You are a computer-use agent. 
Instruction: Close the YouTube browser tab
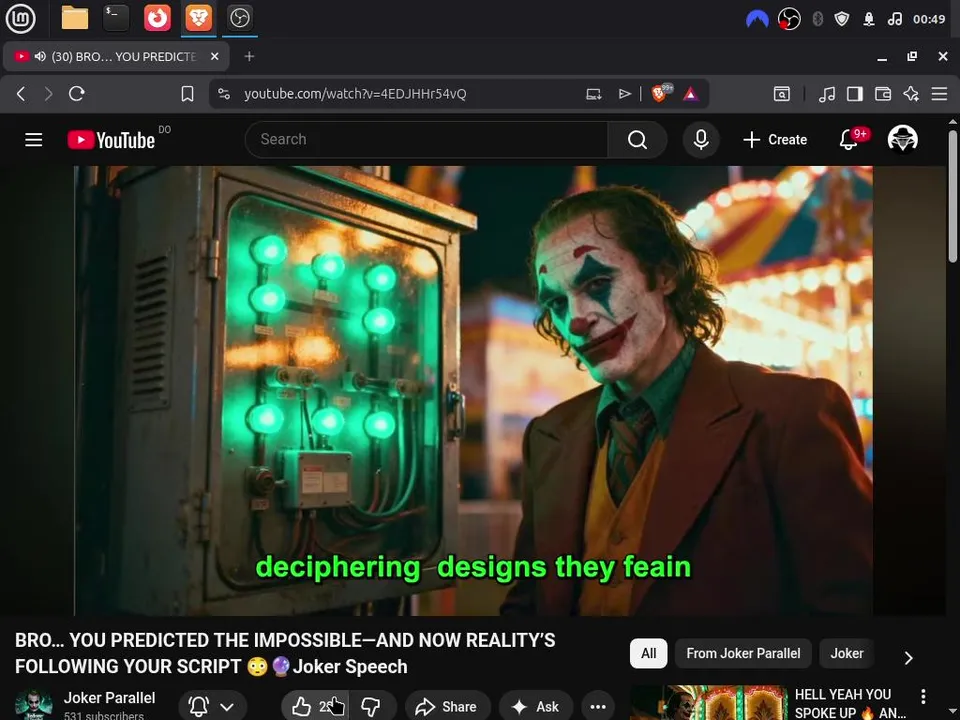214,56
